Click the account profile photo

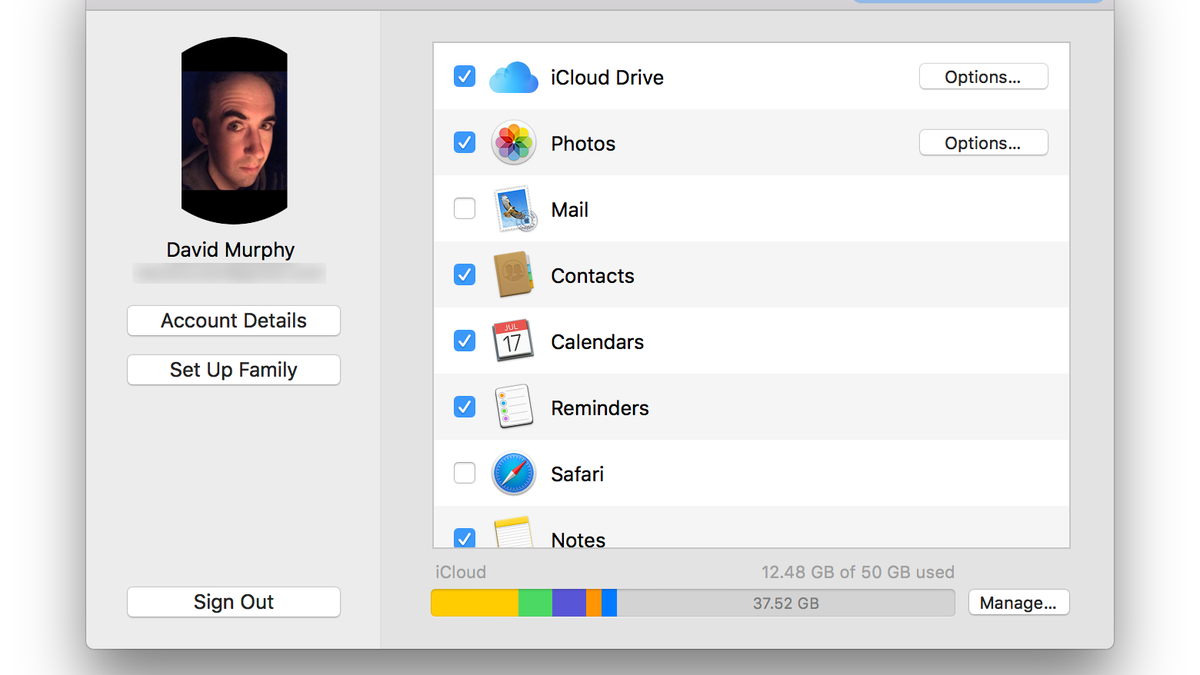[x=234, y=131]
